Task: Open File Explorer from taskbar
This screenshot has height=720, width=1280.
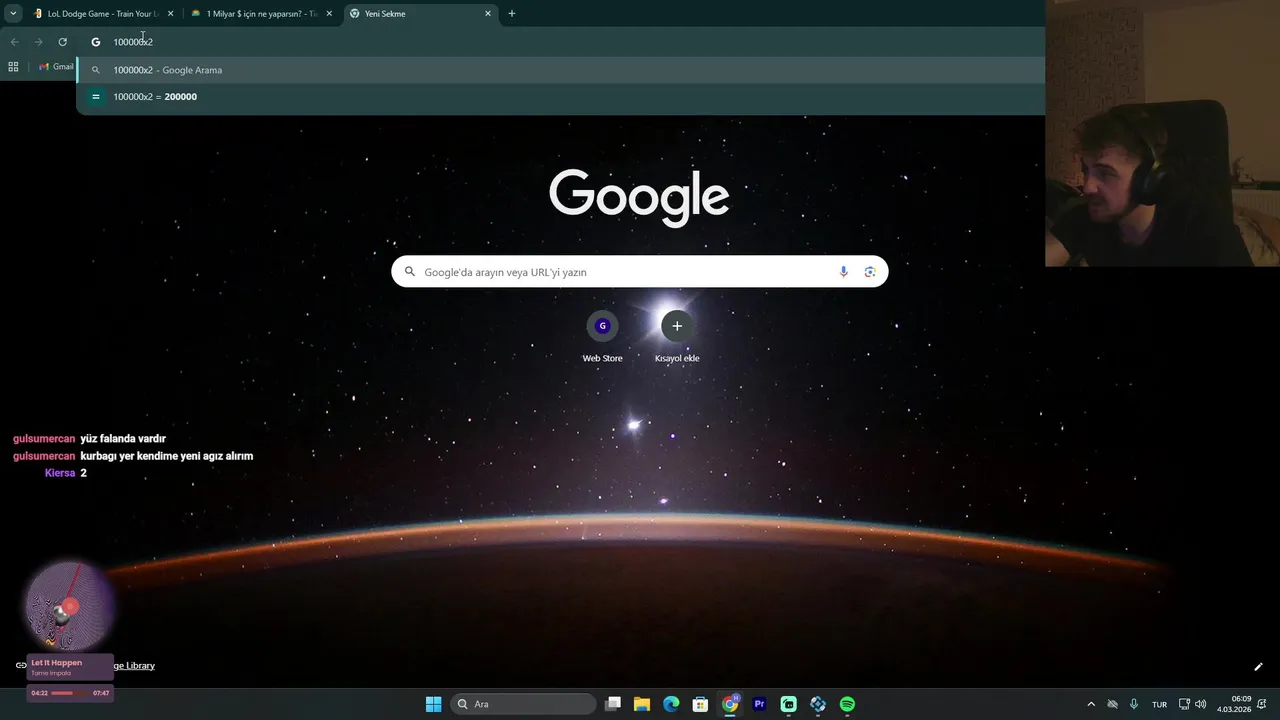Action: (642, 704)
